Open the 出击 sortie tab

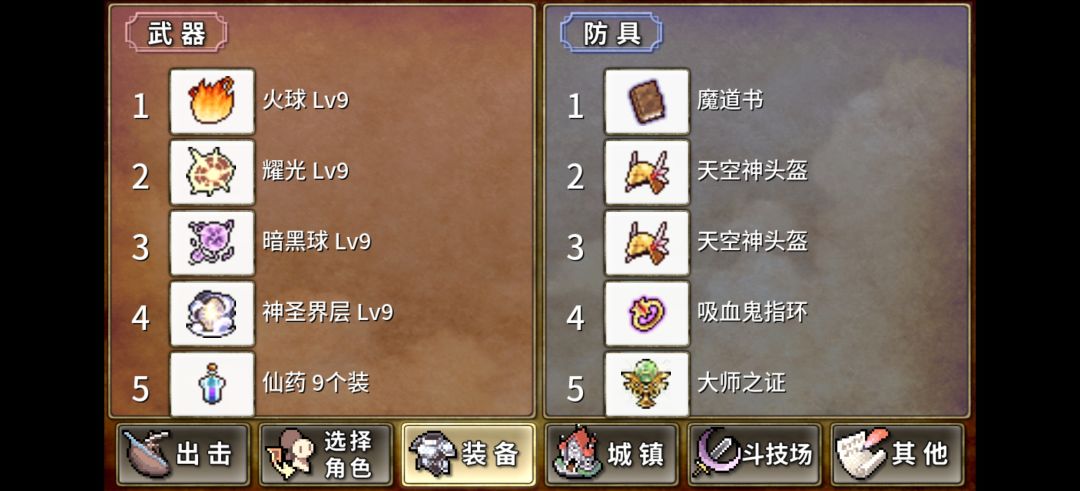click(x=183, y=455)
